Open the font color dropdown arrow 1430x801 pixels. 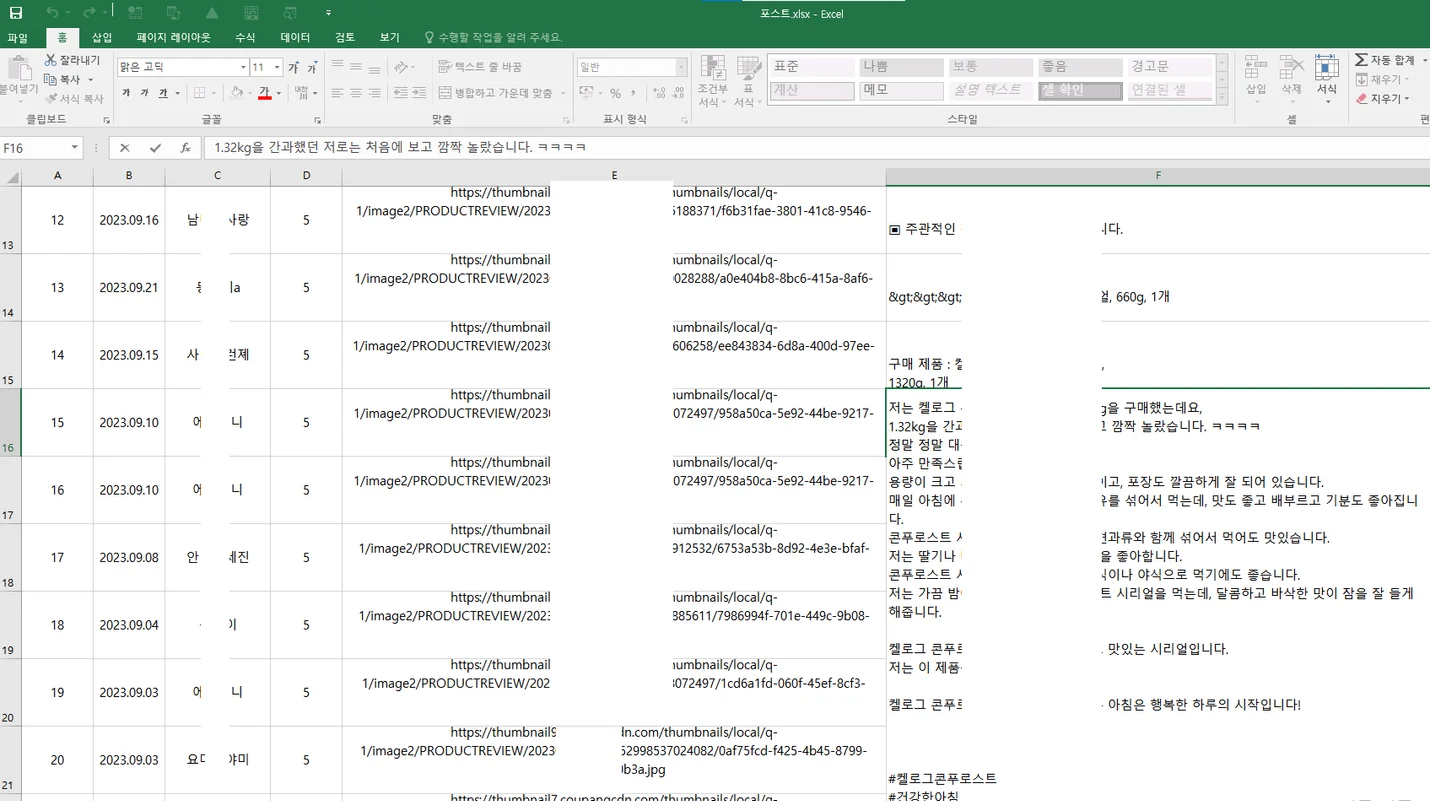pyautogui.click(x=278, y=93)
